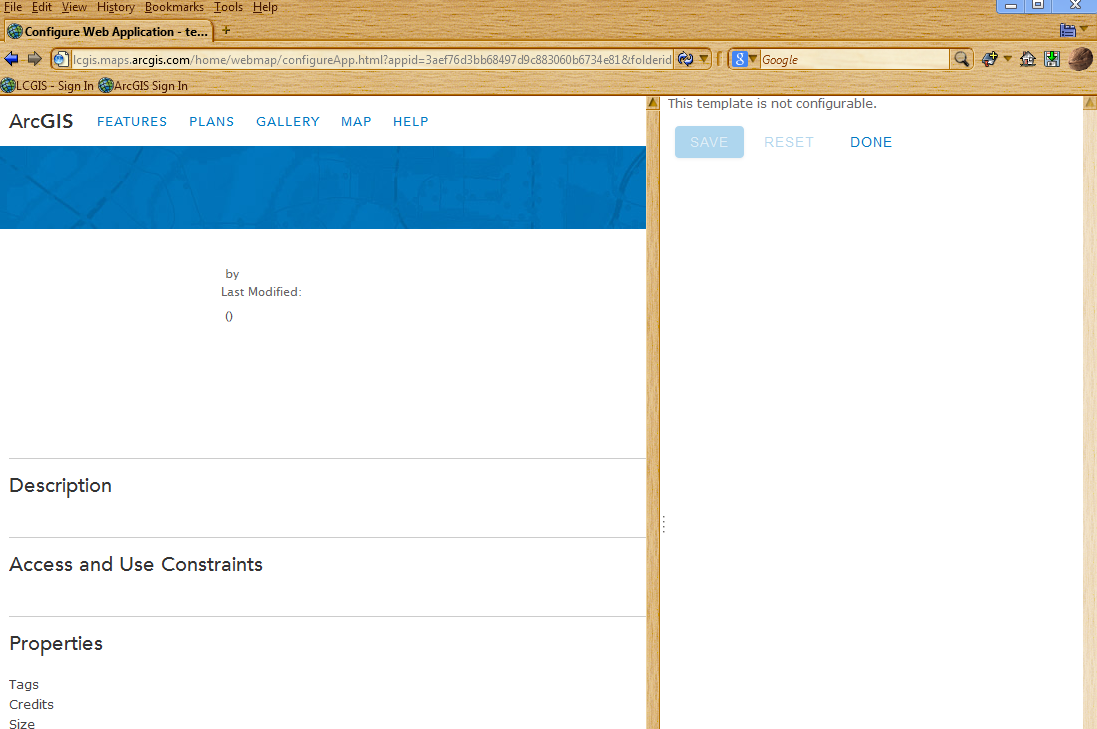This screenshot has width=1097, height=729.
Task: Open the browser Help menu
Action: point(265,7)
